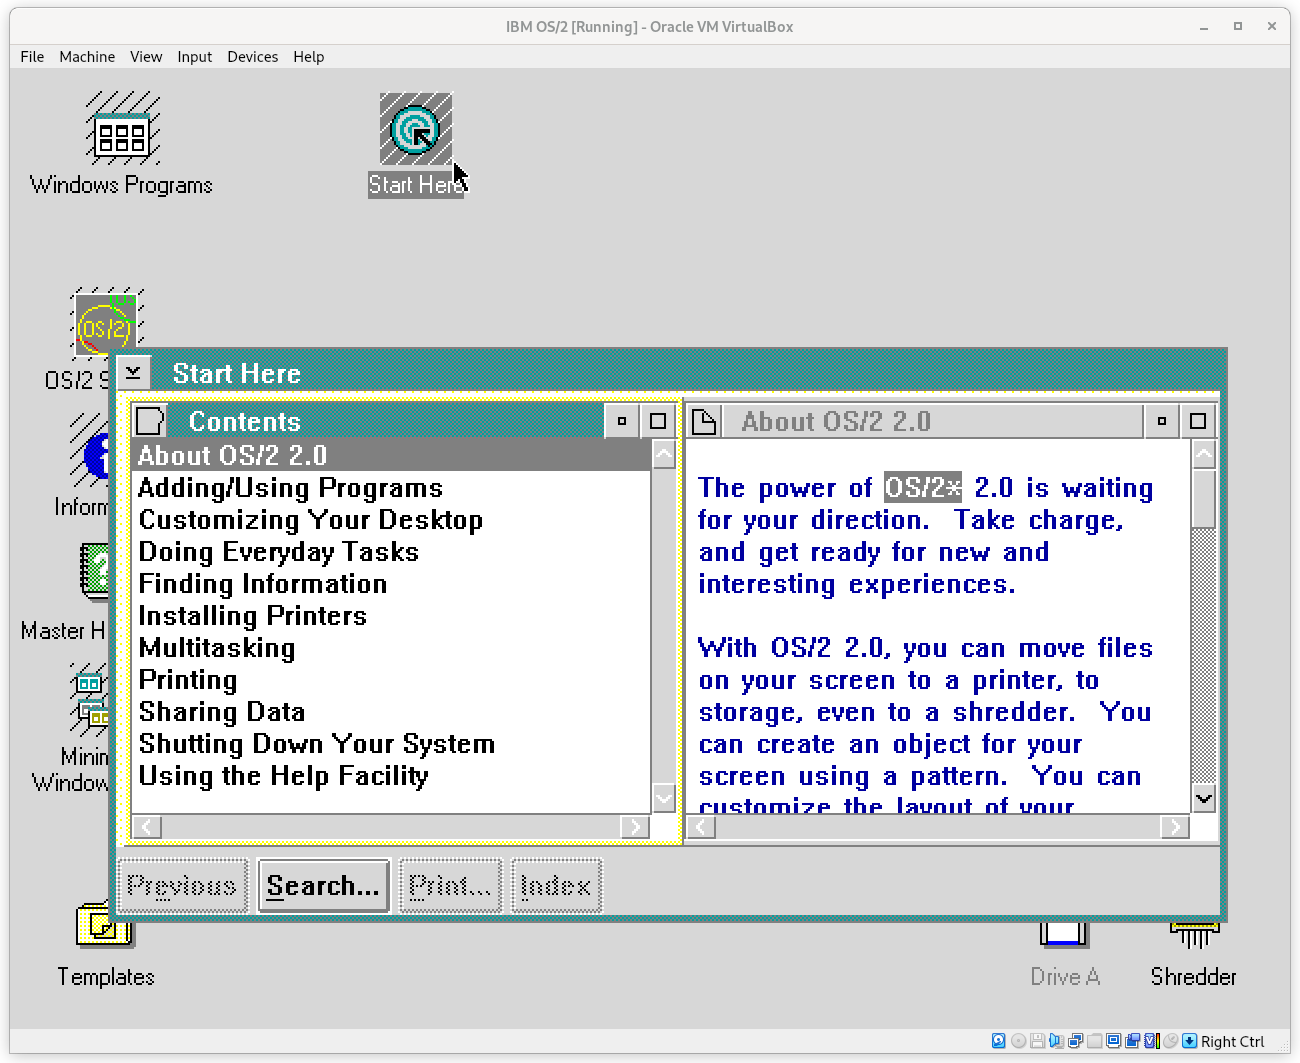This screenshot has height=1063, width=1300.
Task: Click the highlighted OS/2* link in article
Action: coord(923,488)
